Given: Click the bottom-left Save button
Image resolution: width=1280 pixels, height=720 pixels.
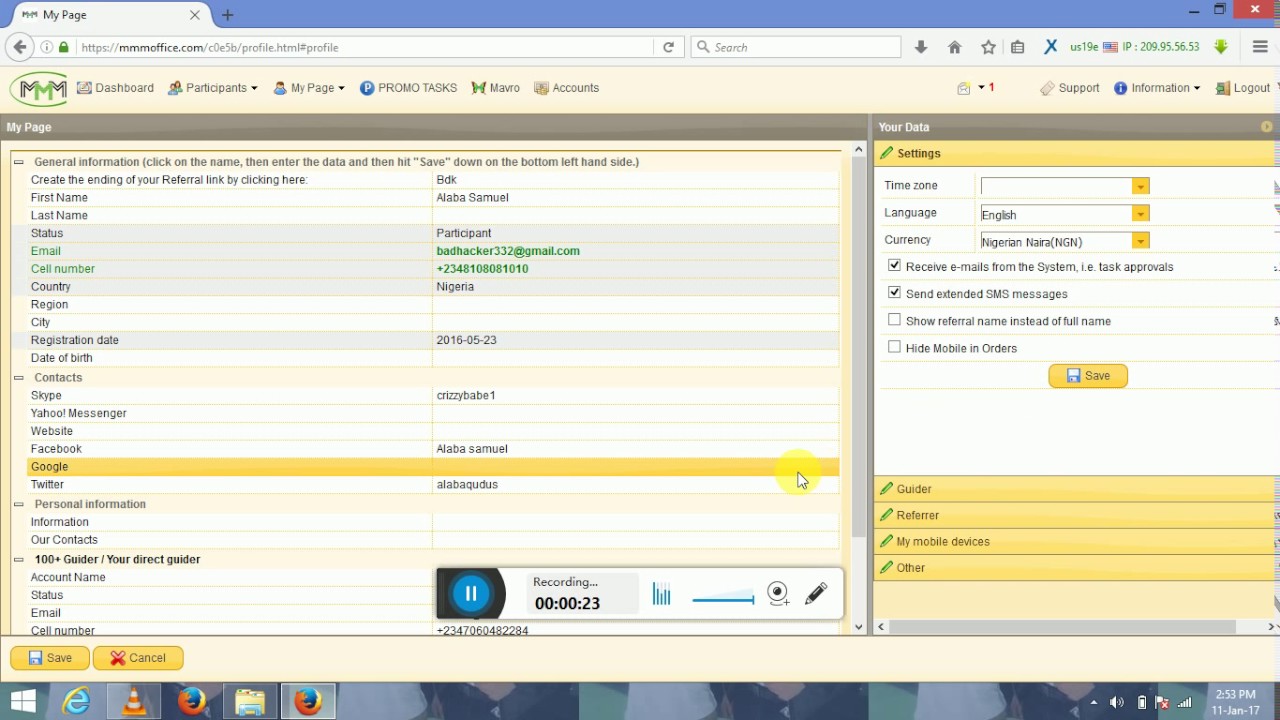Looking at the screenshot, I should coord(50,658).
